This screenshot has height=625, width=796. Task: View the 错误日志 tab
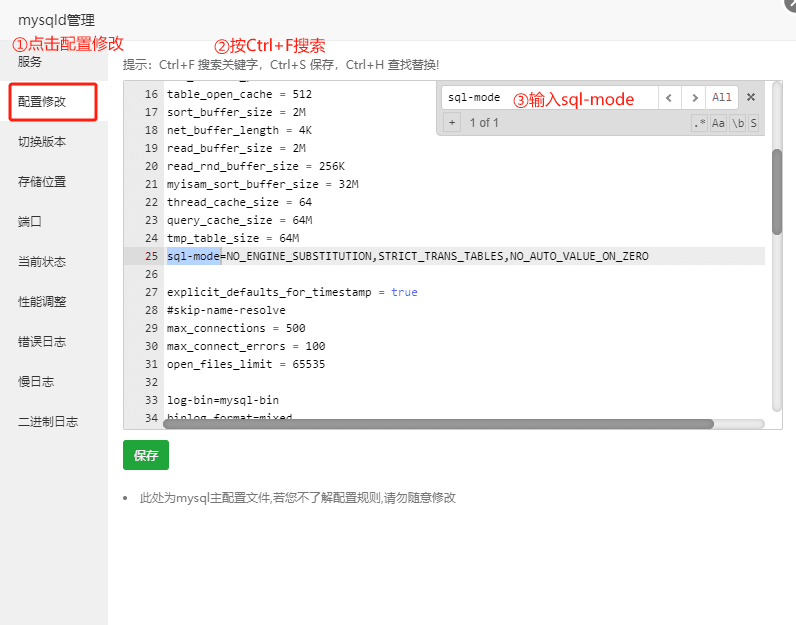[42, 341]
